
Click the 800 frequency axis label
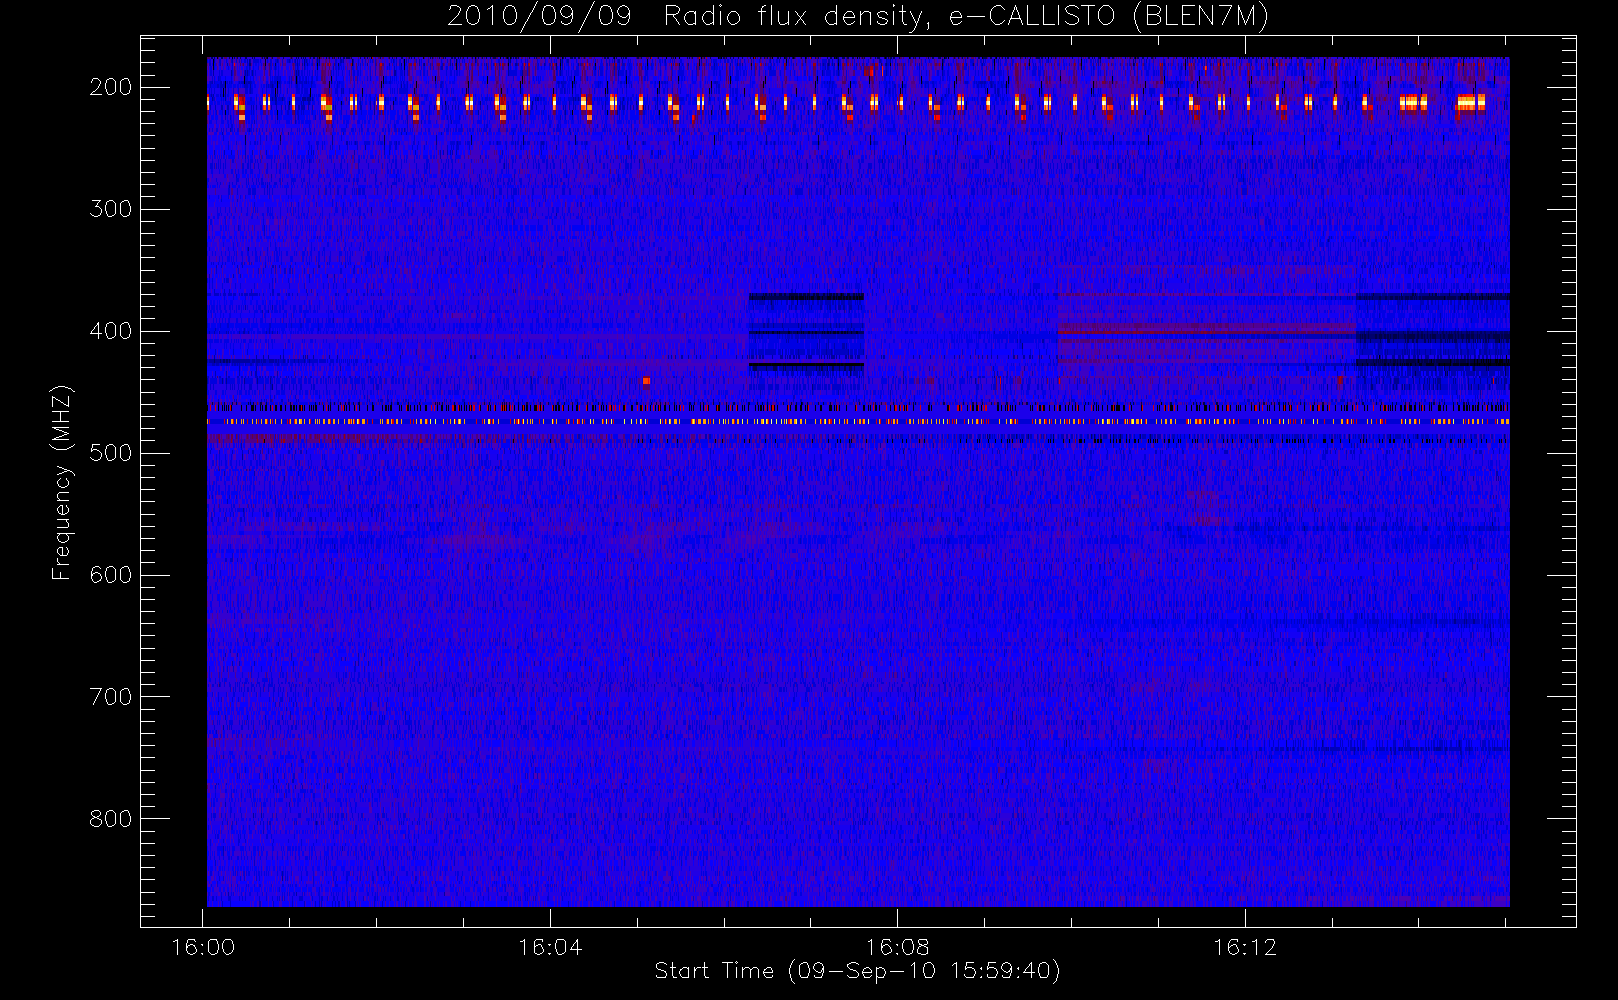pyautogui.click(x=110, y=819)
